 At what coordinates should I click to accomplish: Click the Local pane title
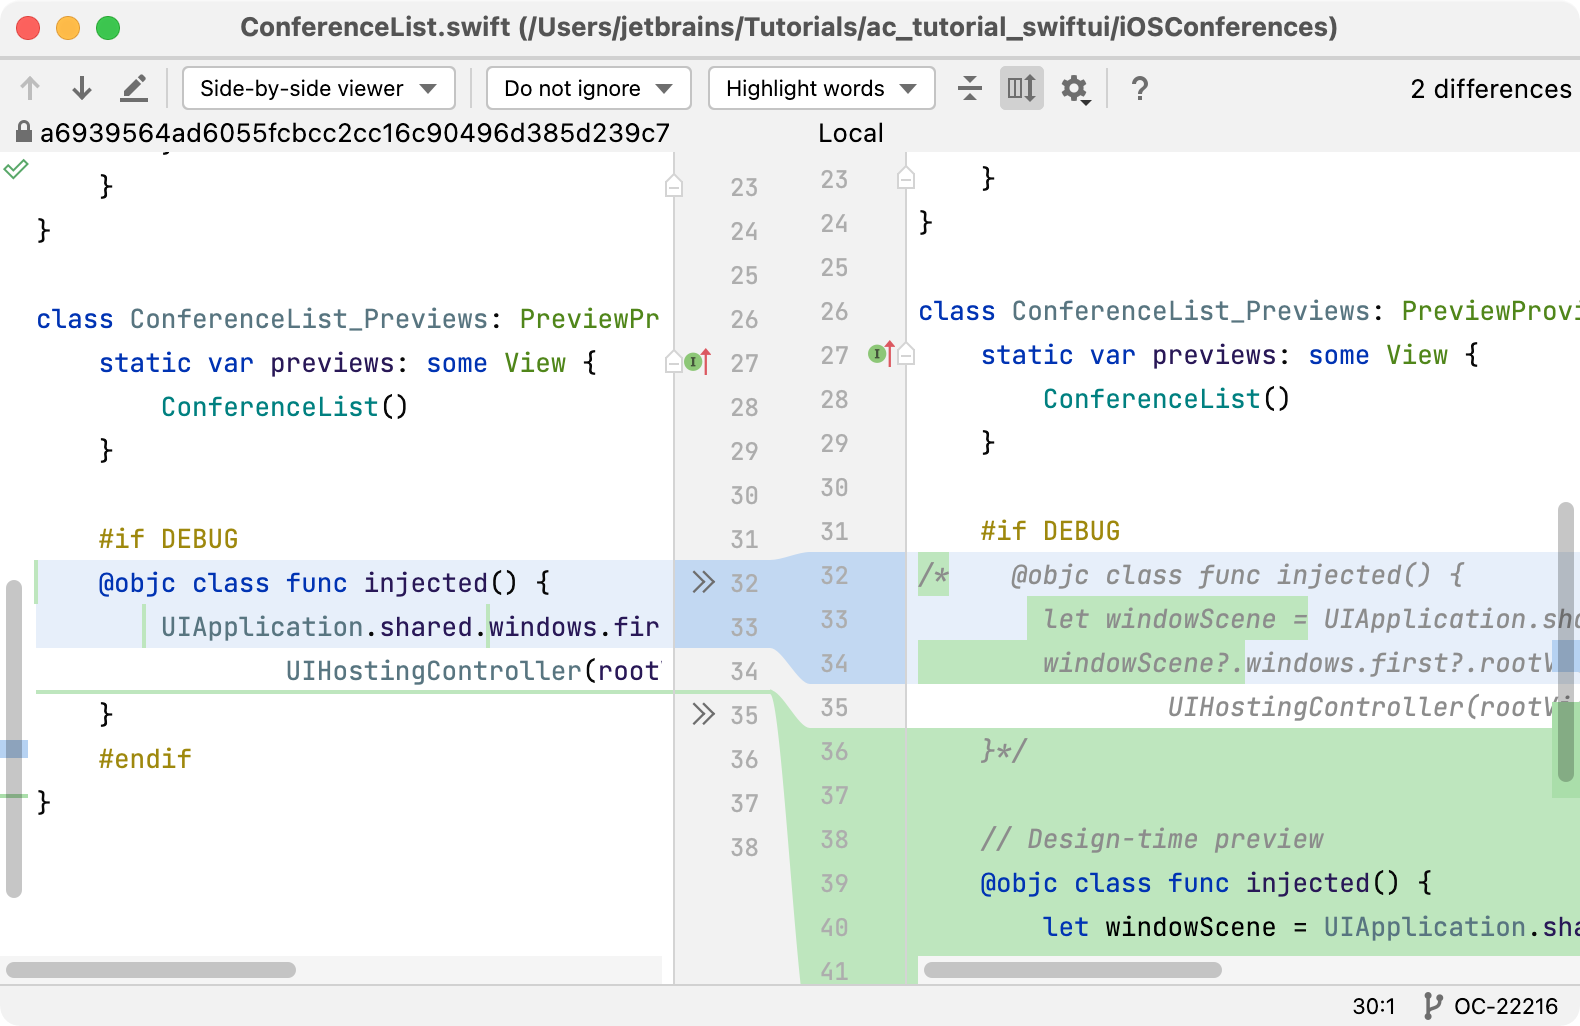click(851, 133)
